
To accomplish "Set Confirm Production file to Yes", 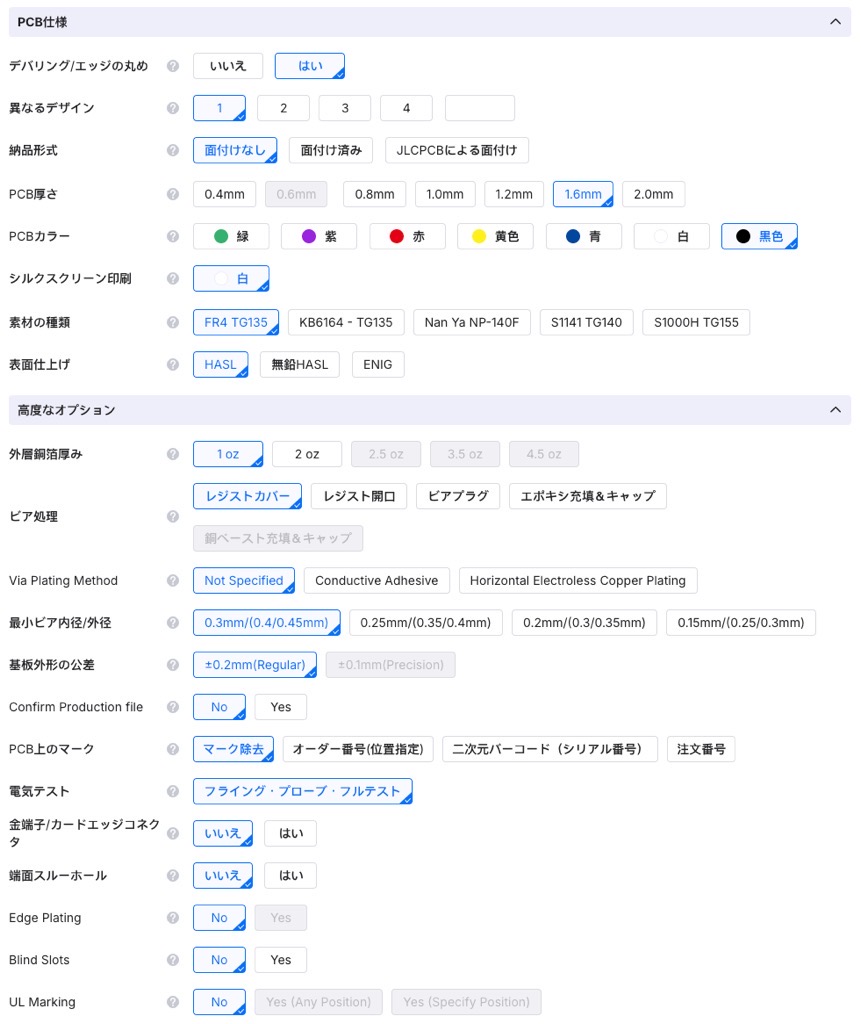I will [x=280, y=707].
